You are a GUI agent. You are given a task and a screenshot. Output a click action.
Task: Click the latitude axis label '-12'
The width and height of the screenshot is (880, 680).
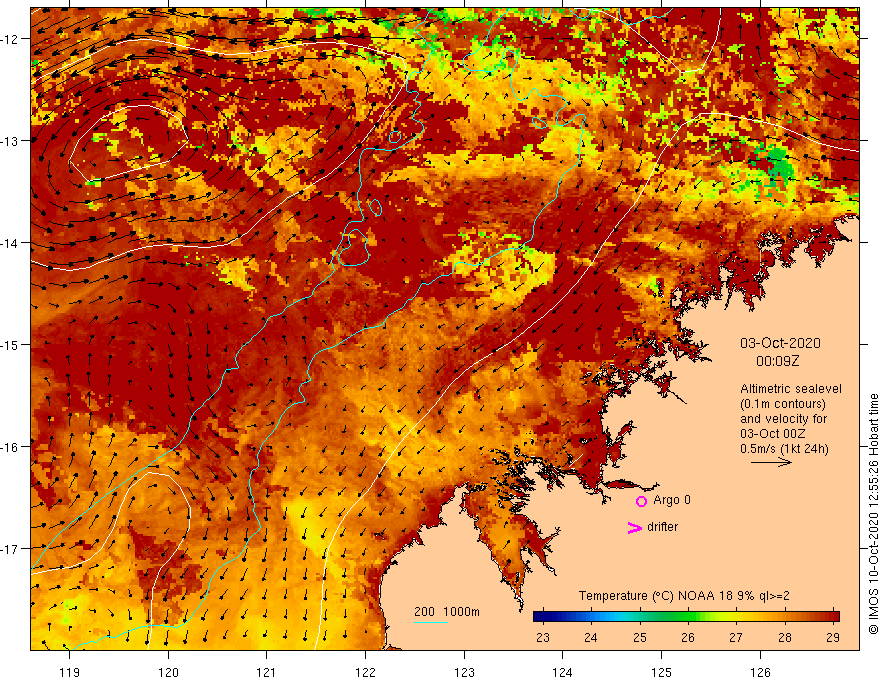click(x=9, y=39)
